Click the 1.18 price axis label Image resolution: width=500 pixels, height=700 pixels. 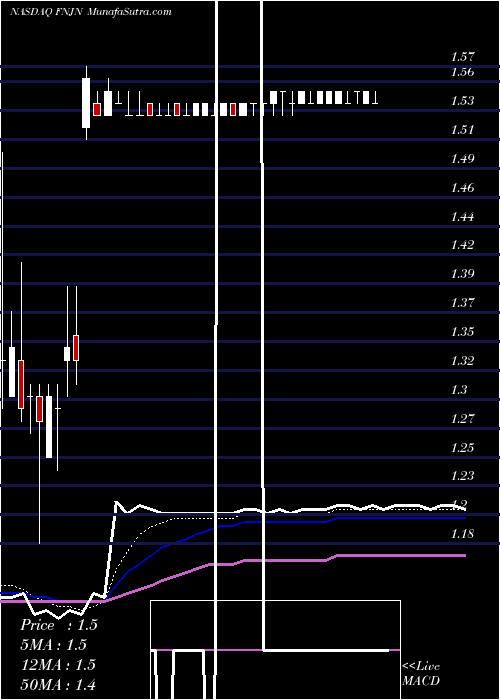462,534
